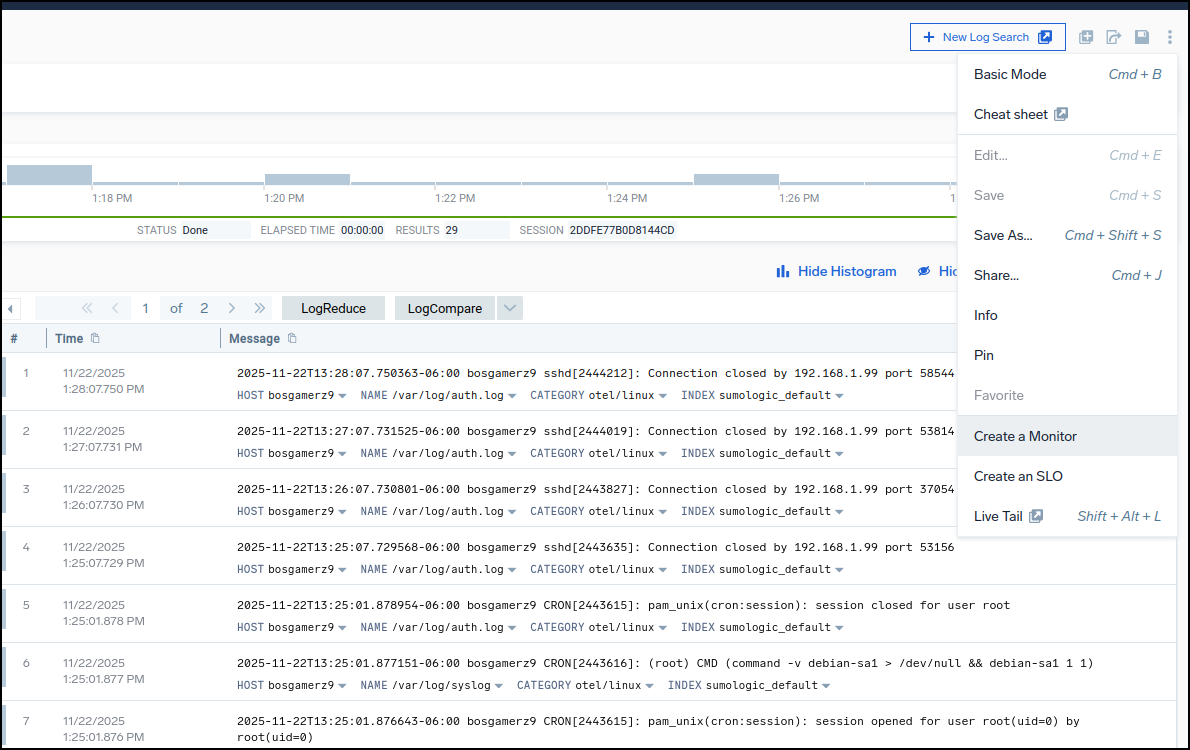Click the share arrow icon in top toolbar

[x=1113, y=37]
